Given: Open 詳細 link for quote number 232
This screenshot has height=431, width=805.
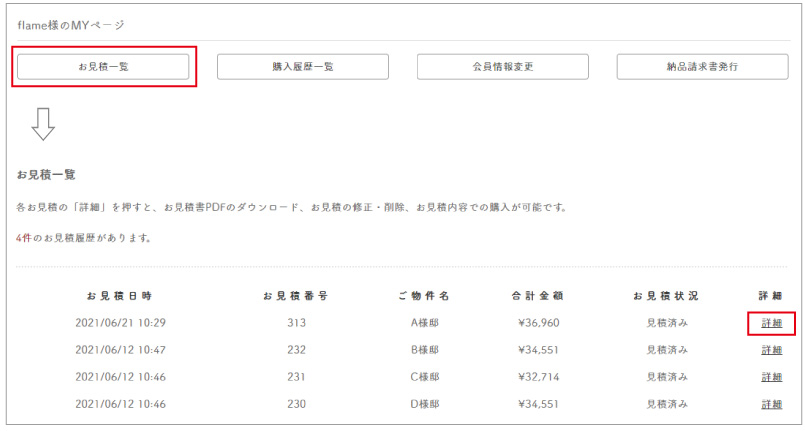Looking at the screenshot, I should (771, 350).
